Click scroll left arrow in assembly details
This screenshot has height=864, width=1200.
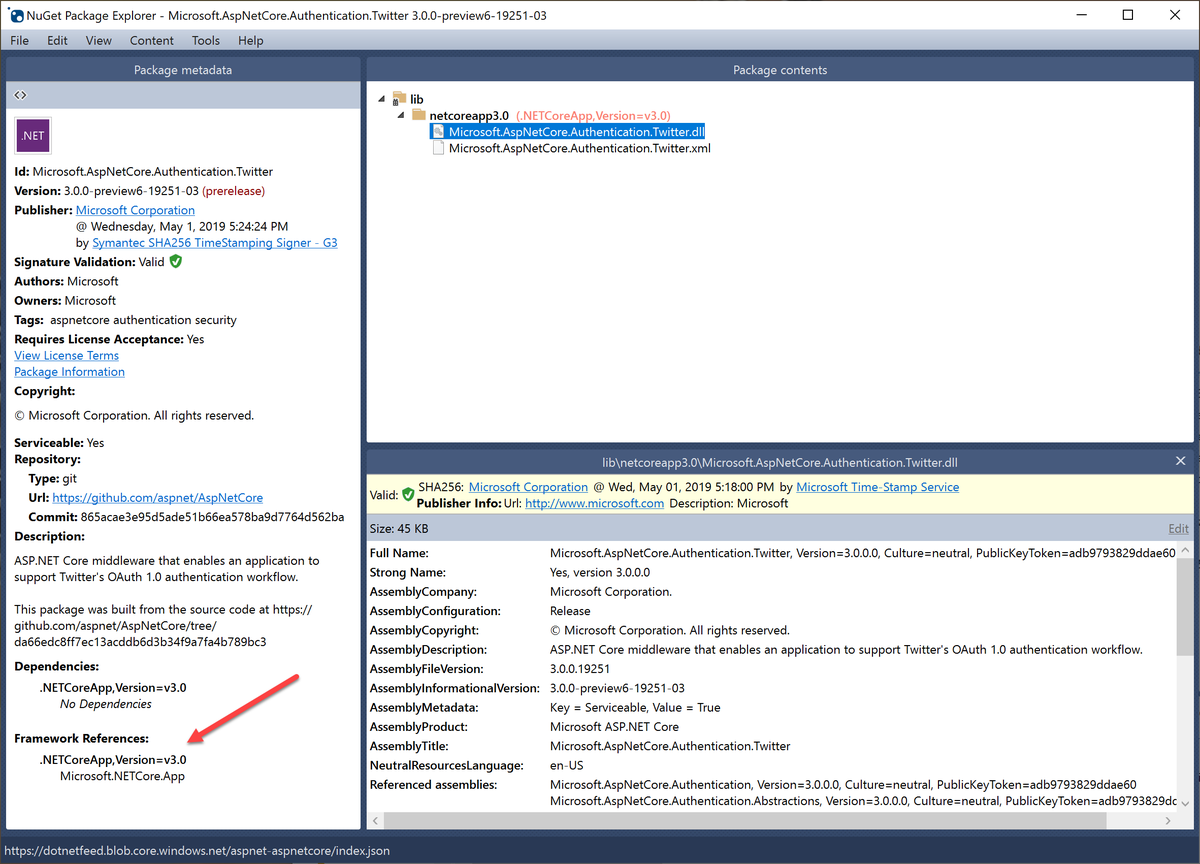(x=375, y=820)
